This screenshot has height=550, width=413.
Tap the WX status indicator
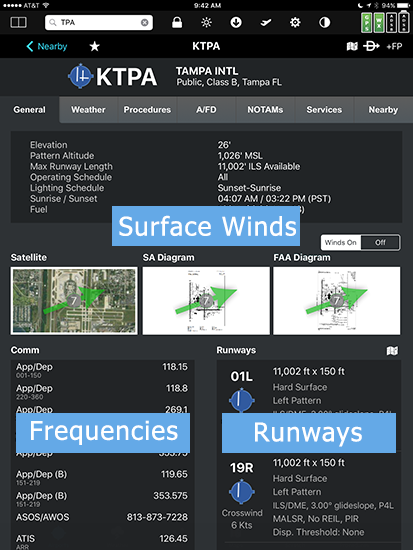pos(379,22)
